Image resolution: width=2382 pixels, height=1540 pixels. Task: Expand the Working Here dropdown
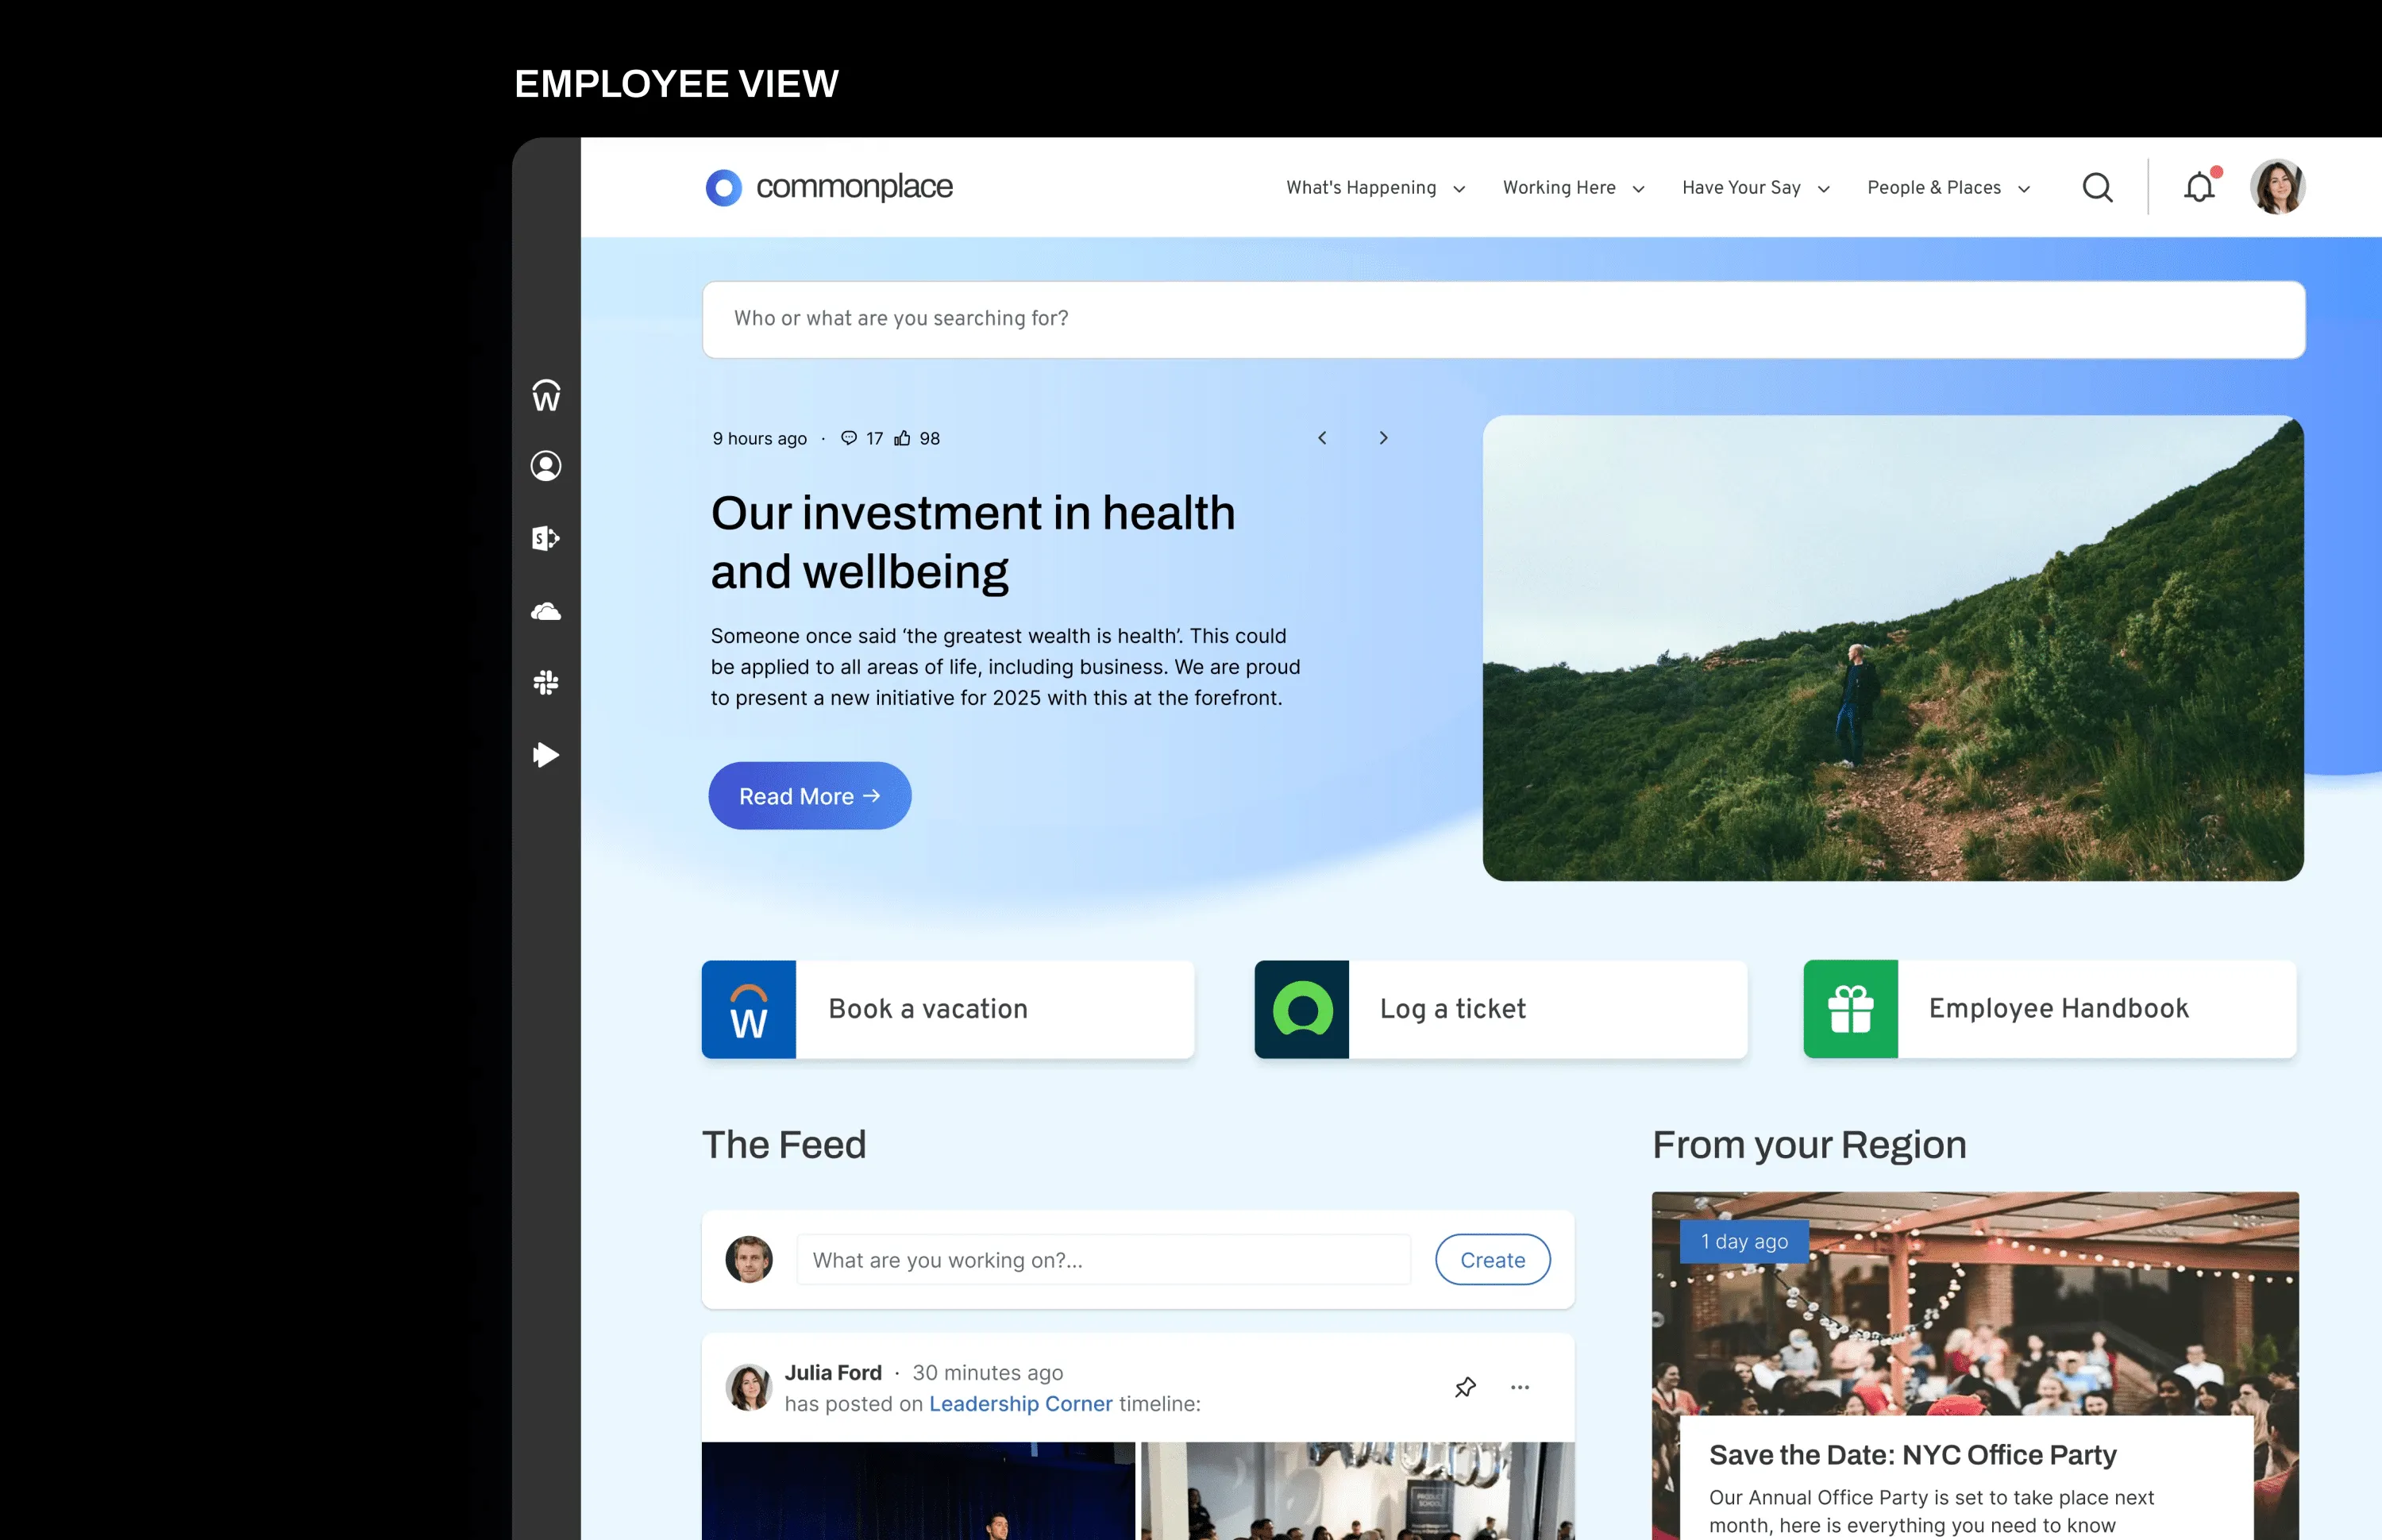click(1572, 187)
